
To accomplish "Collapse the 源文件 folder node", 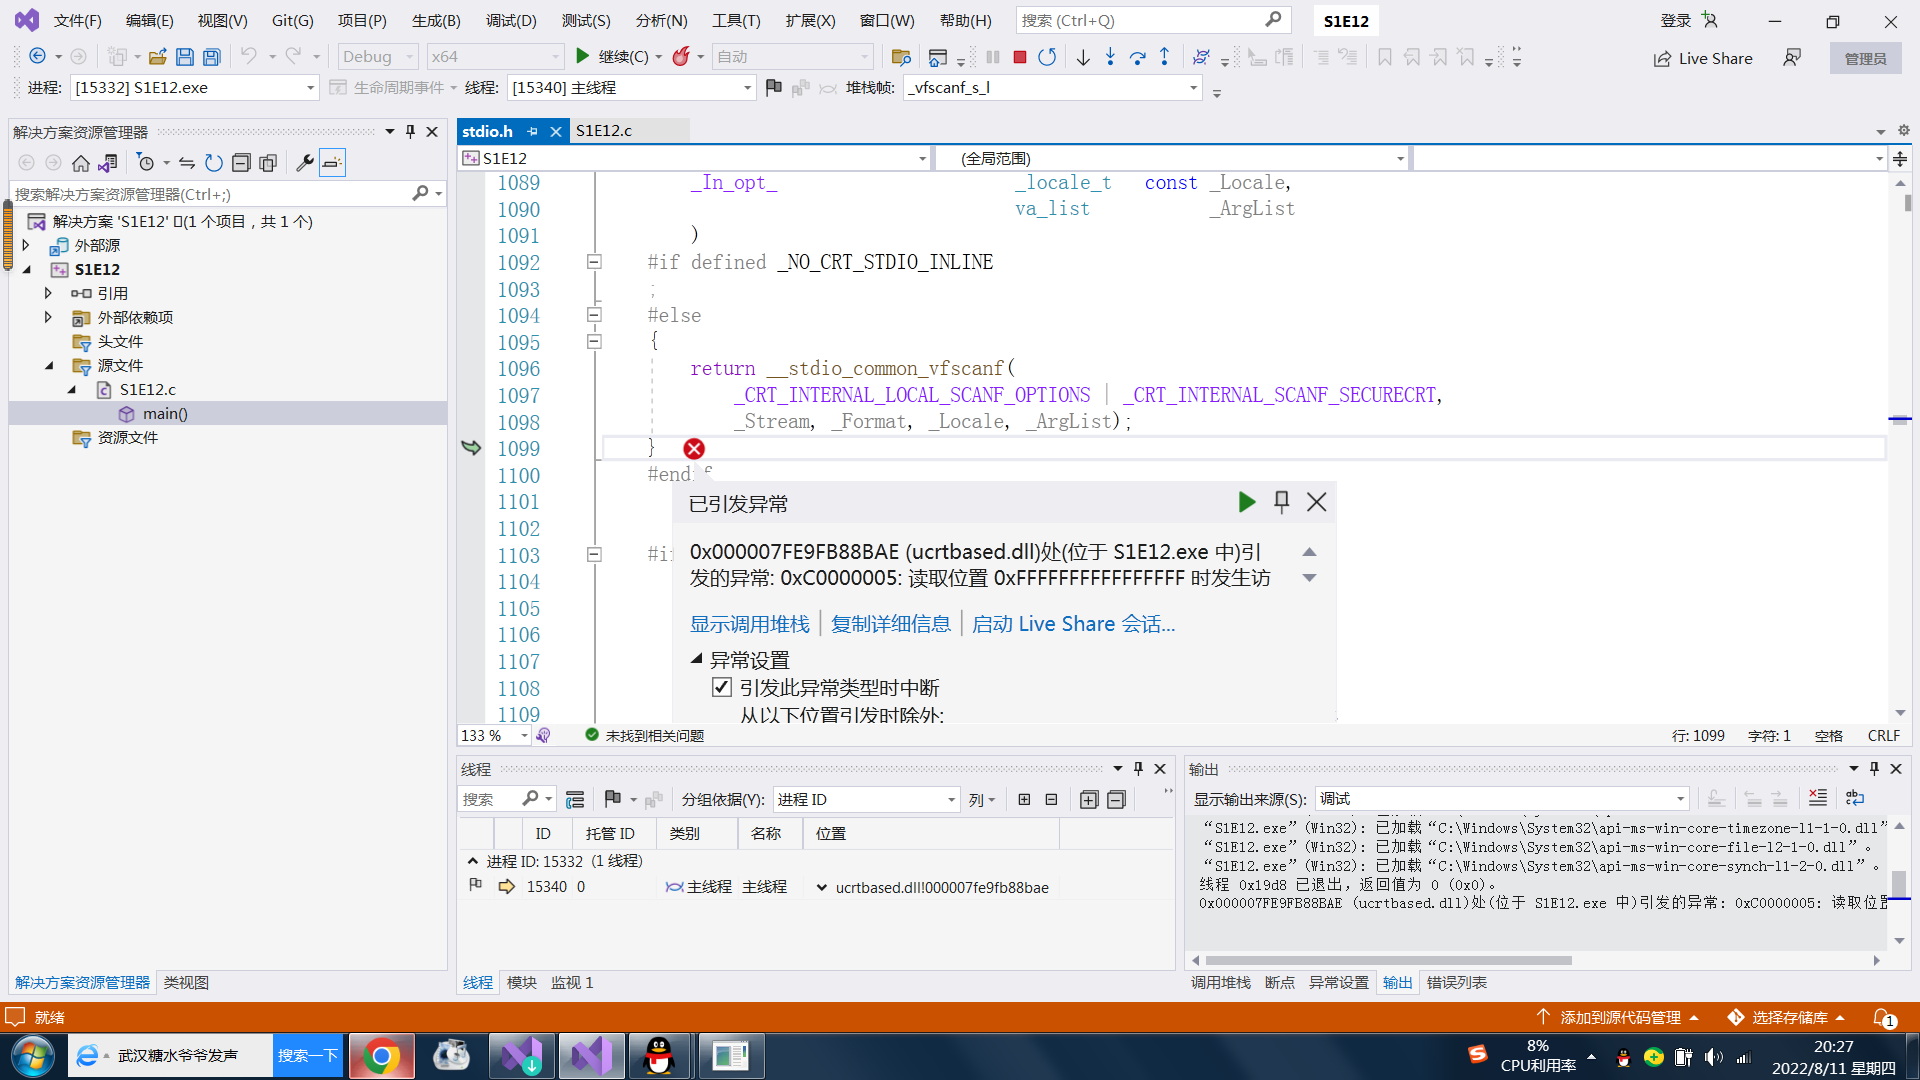I will click(x=49, y=366).
